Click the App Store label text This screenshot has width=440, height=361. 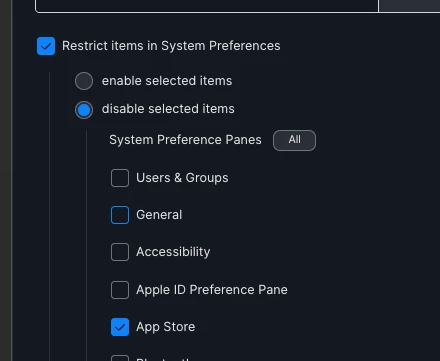pyautogui.click(x=166, y=327)
